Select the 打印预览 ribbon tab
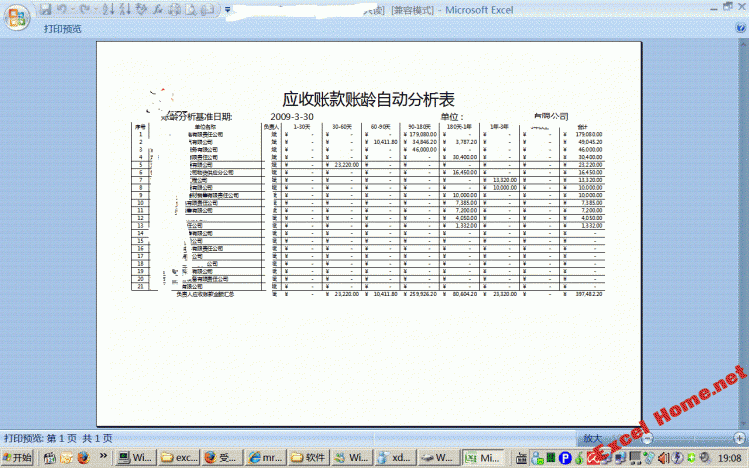The height and width of the screenshot is (468, 749). tap(63, 29)
